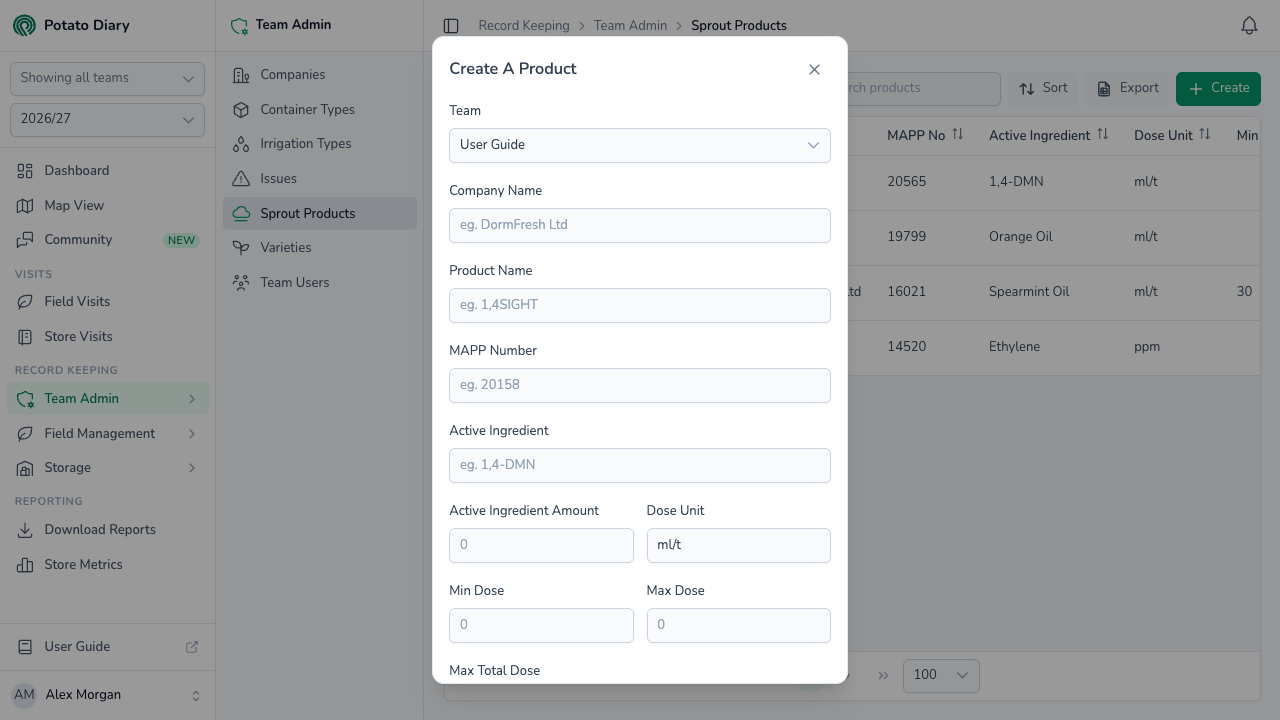
Task: Click the Field Visits leaf icon
Action: tap(25, 302)
